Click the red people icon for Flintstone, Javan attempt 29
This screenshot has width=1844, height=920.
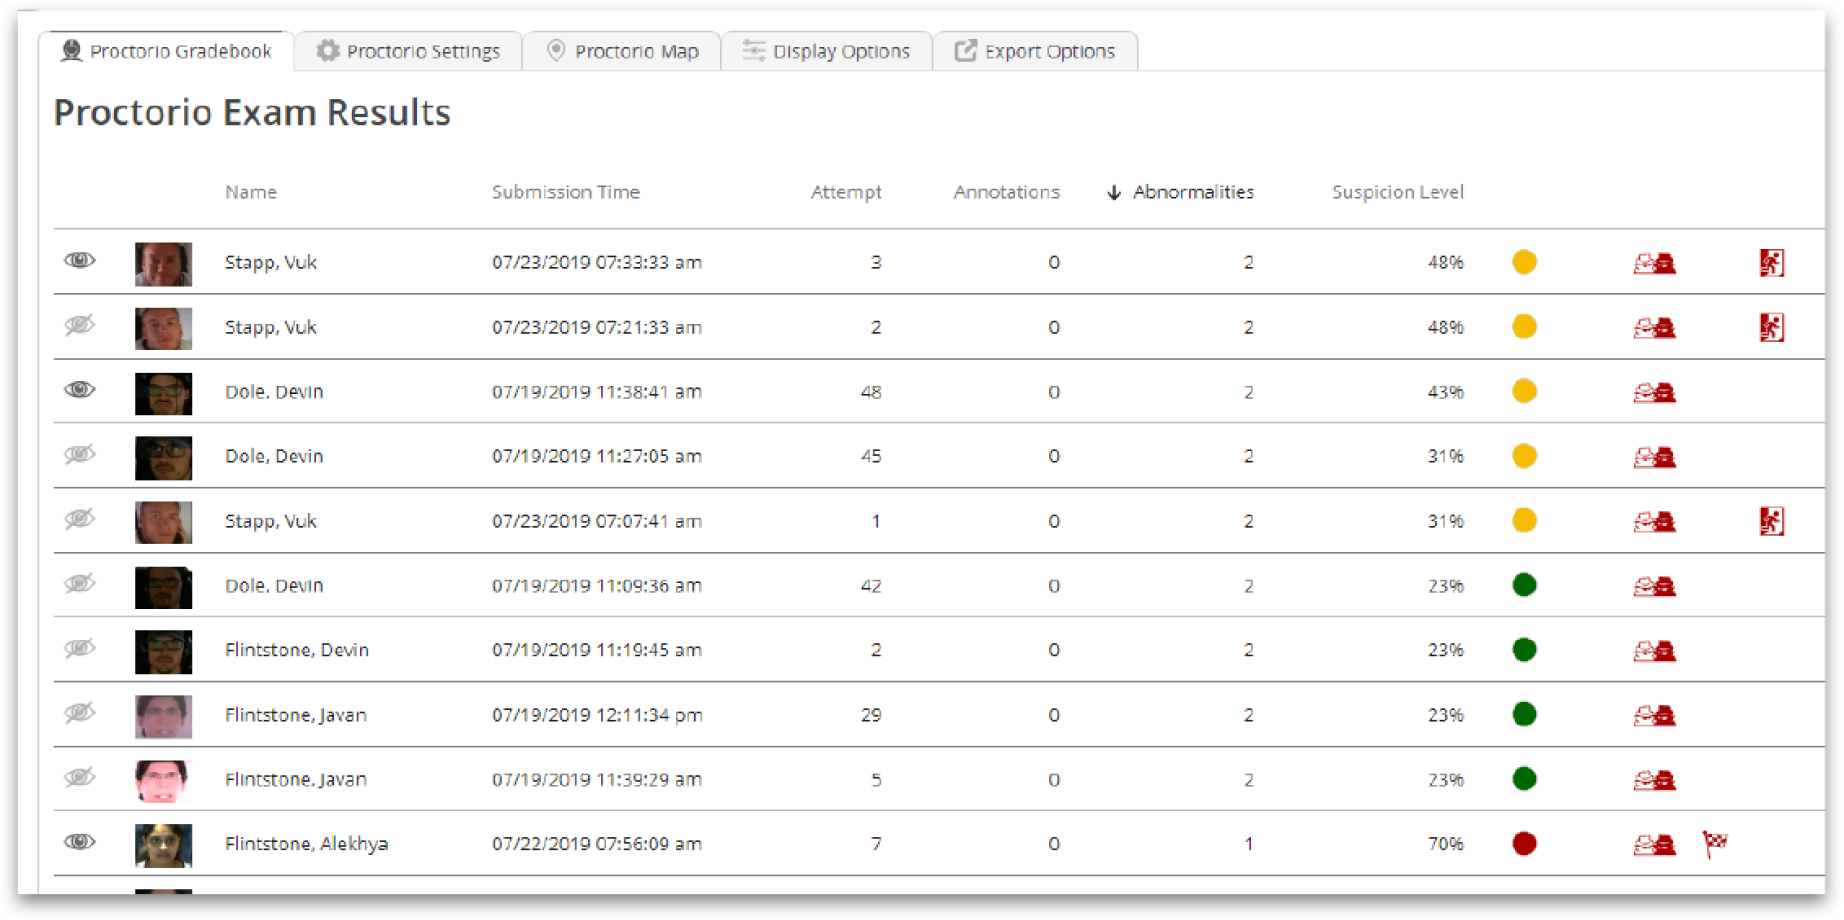1655,715
